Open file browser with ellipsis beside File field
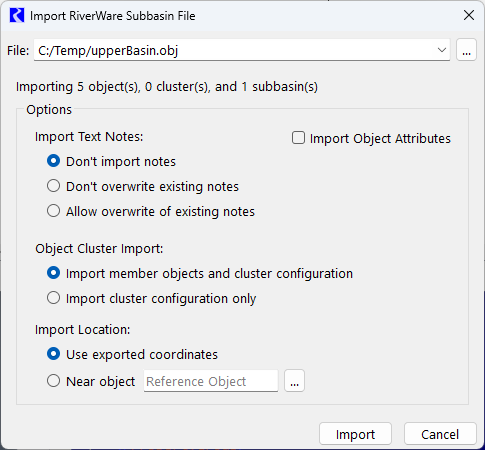485x450 pixels. tap(466, 50)
